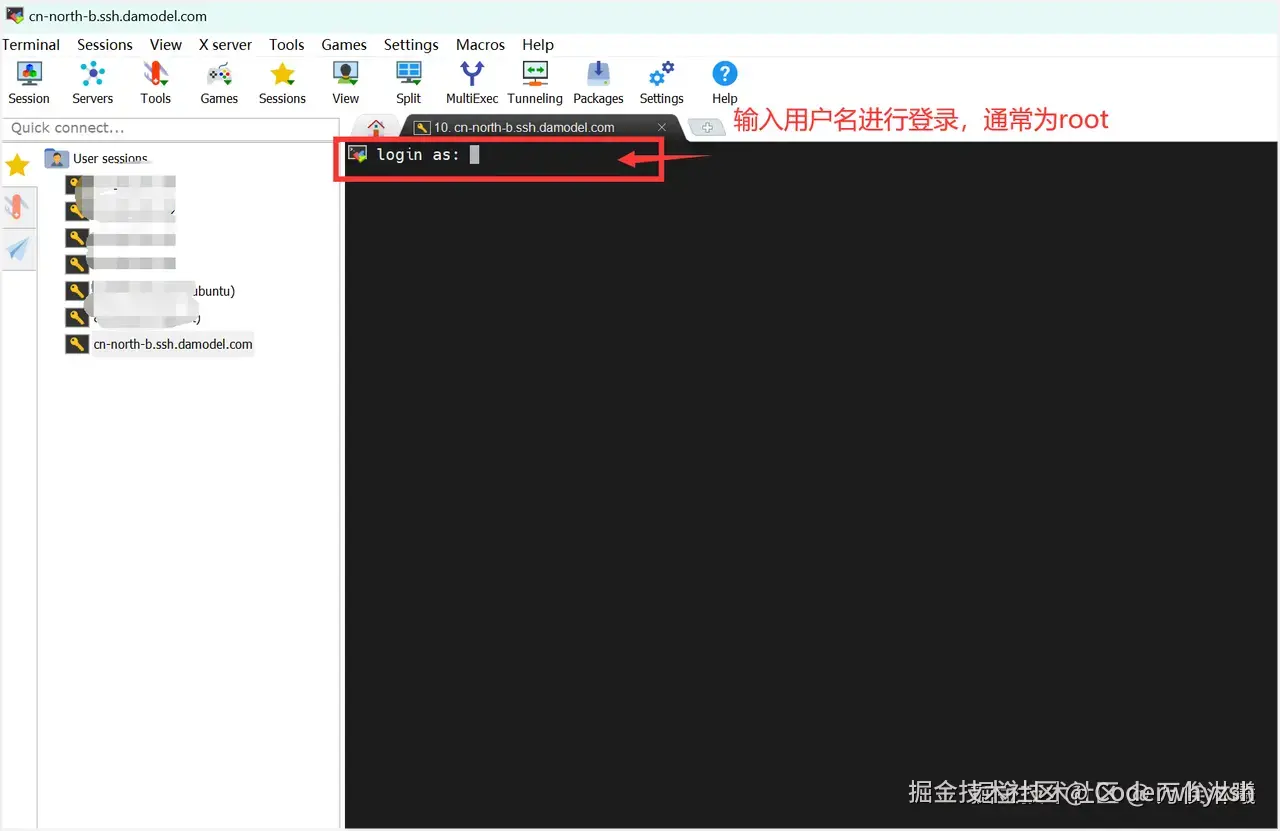1280x831 pixels.
Task: Add a new terminal tab
Action: coord(707,128)
